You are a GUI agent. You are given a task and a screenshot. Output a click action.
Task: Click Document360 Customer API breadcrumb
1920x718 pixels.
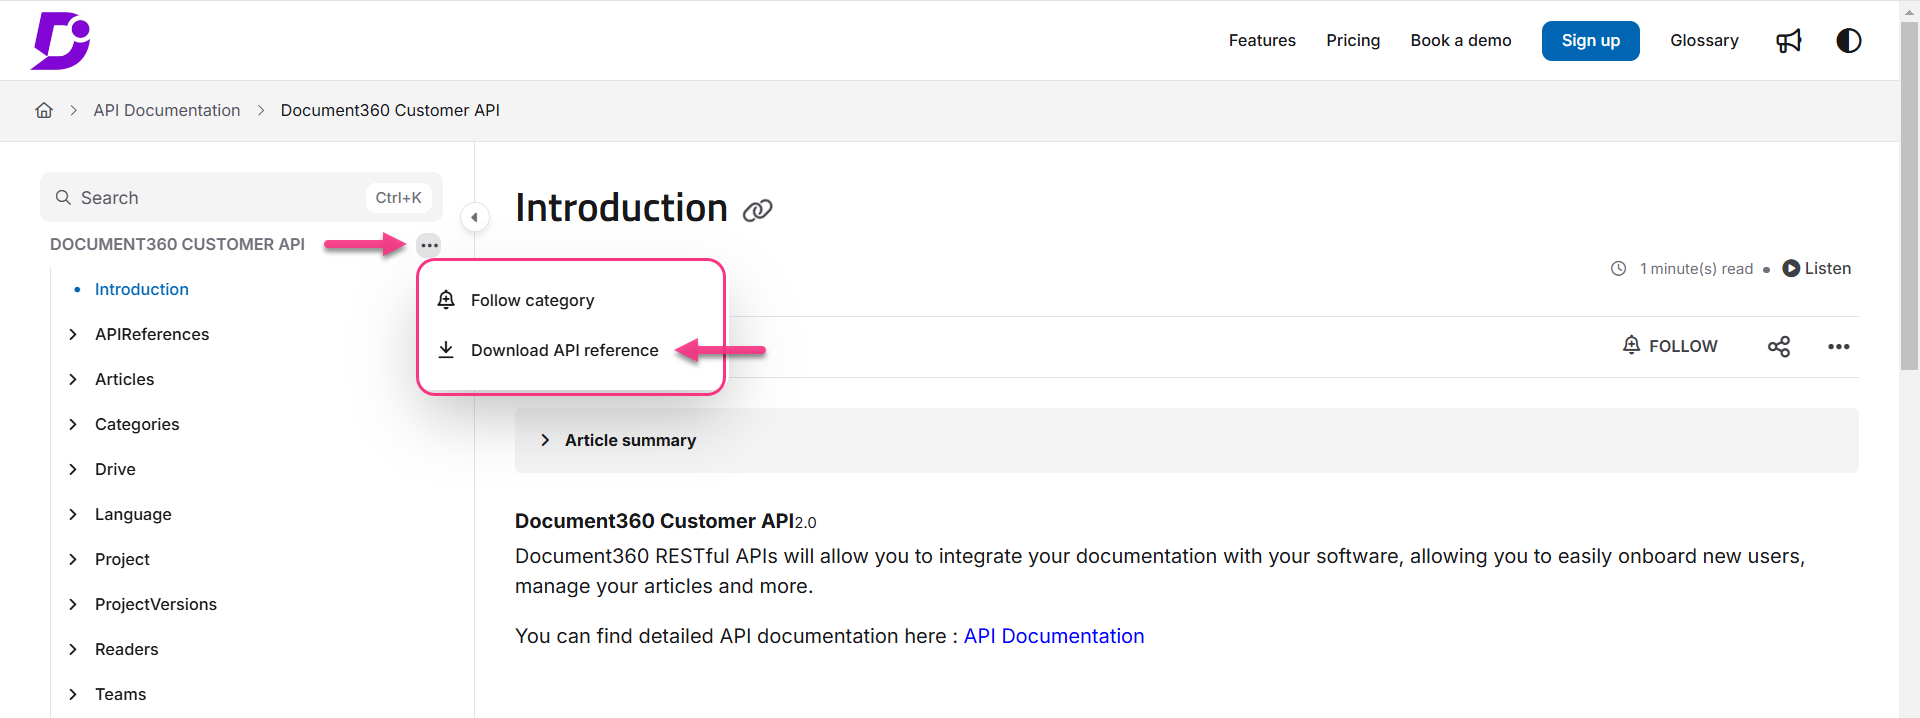point(390,110)
